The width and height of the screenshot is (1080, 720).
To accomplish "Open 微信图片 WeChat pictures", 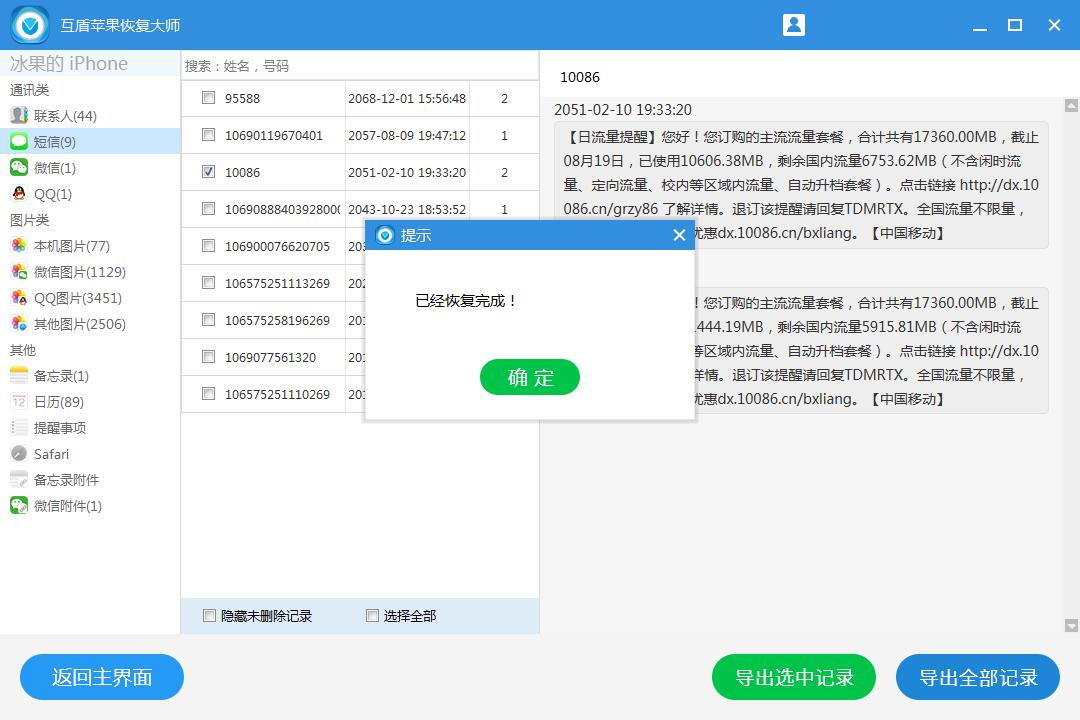I will [x=68, y=271].
